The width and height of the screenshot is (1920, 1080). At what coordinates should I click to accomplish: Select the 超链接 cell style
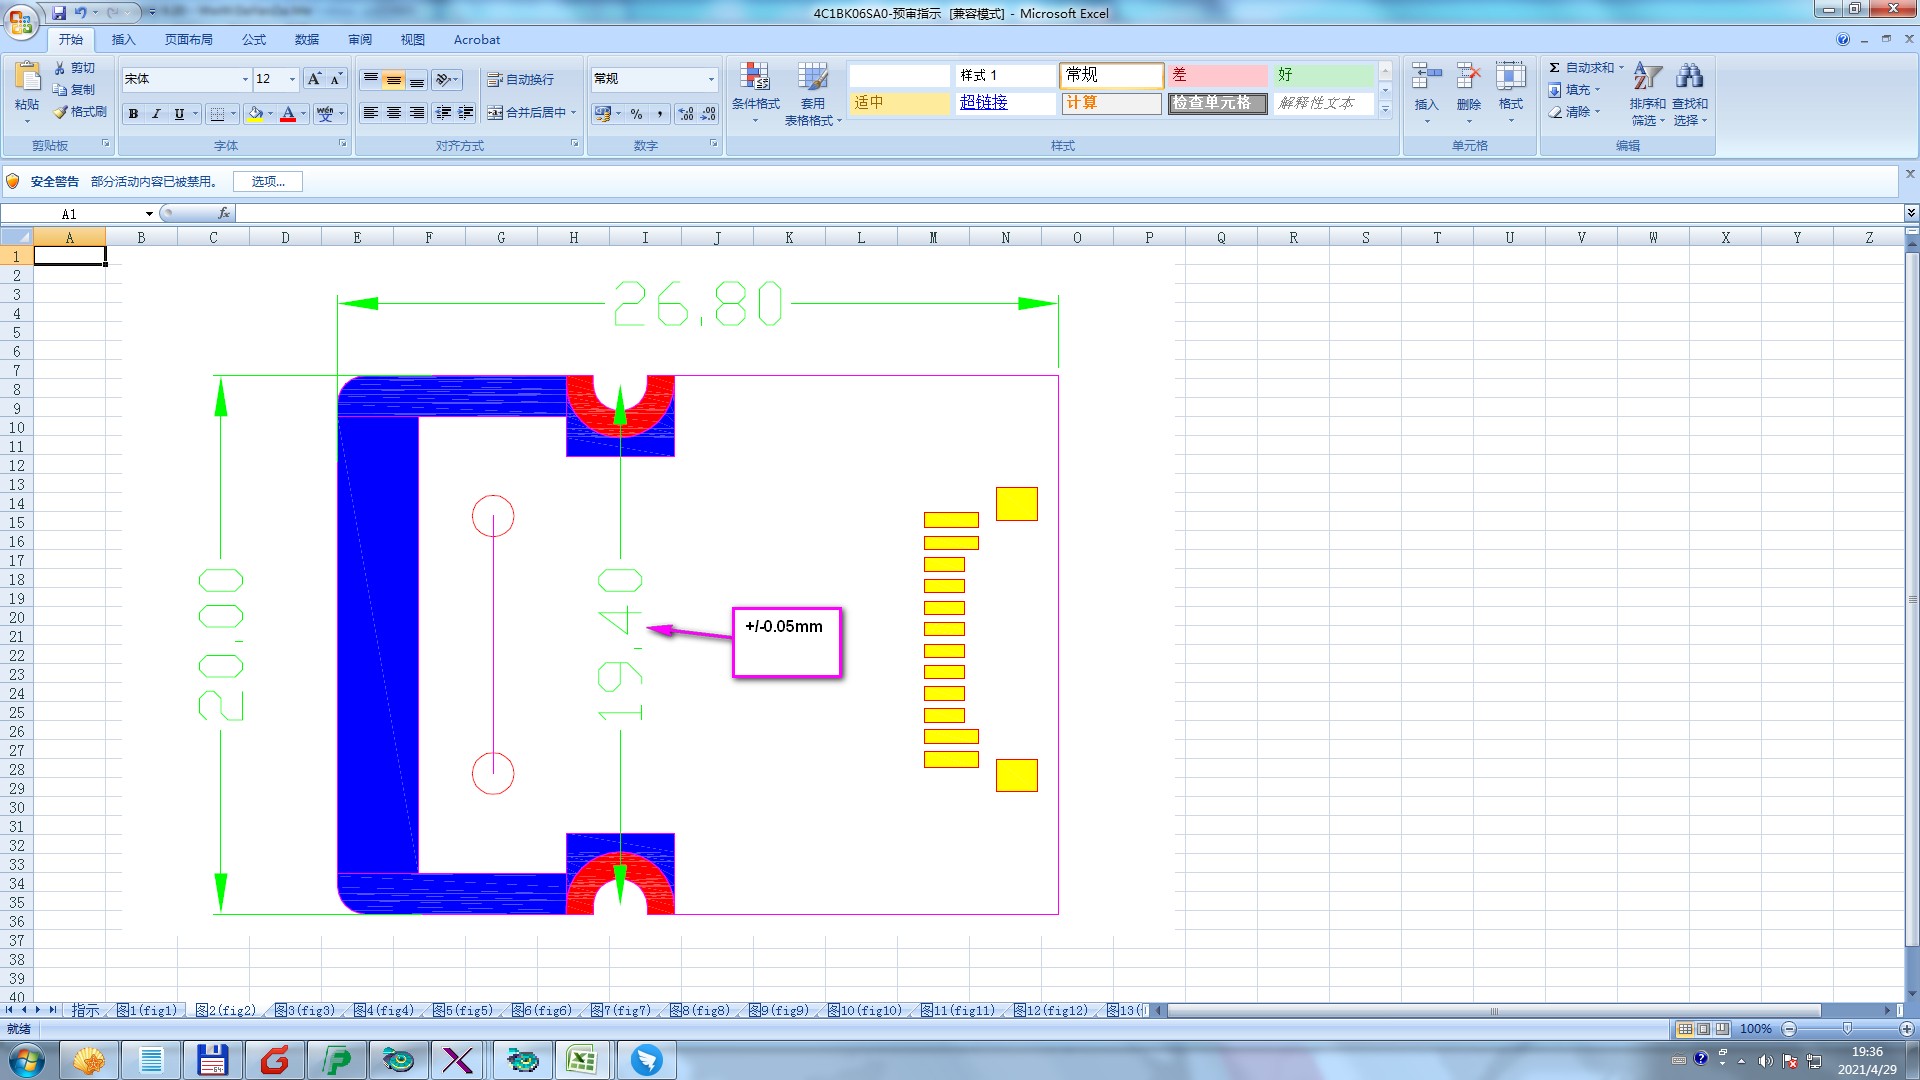[984, 103]
